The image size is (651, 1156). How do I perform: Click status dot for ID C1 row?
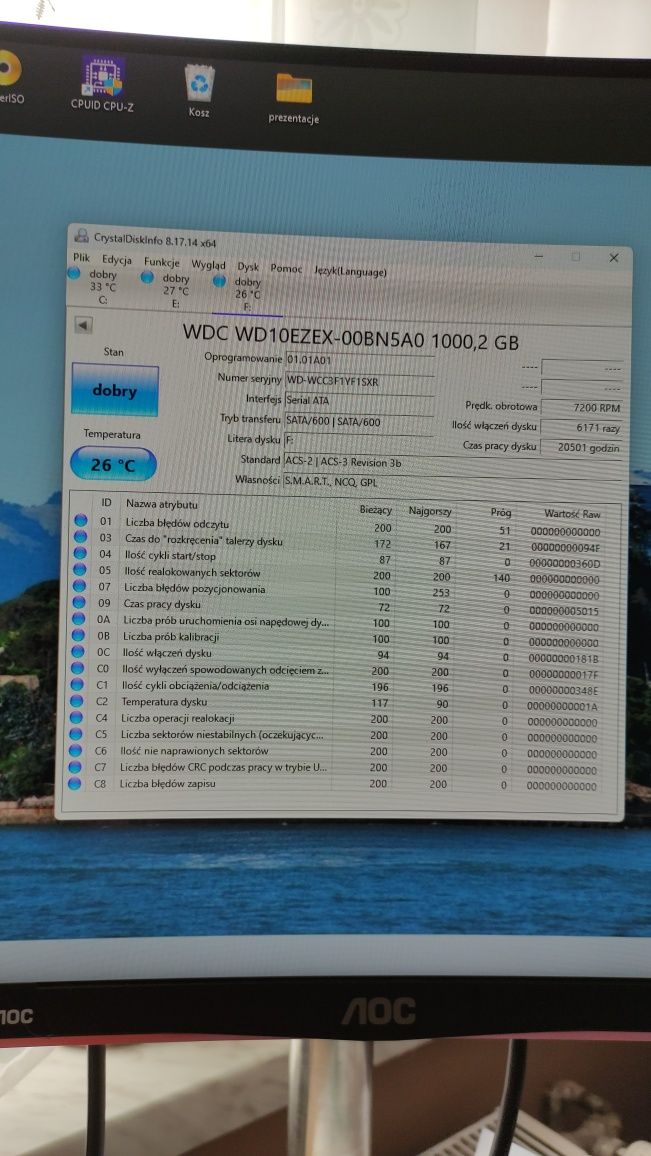(77, 685)
